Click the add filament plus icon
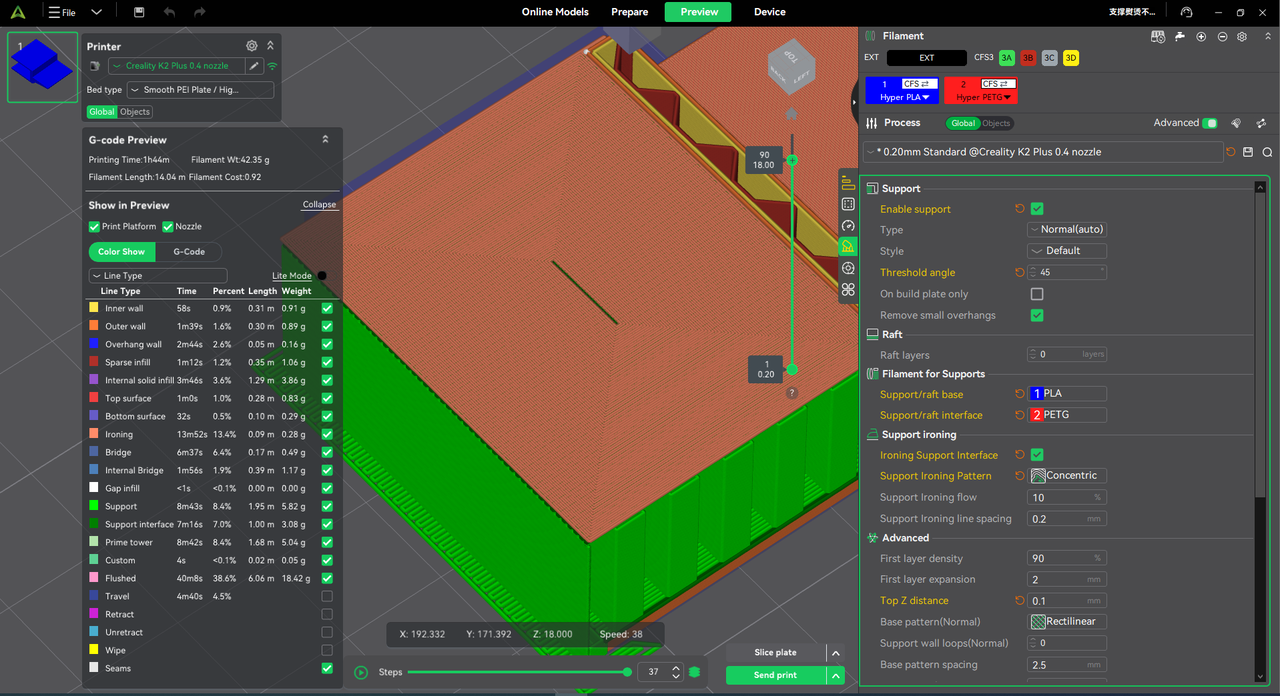Viewport: 1280px width, 696px height. click(1202, 36)
